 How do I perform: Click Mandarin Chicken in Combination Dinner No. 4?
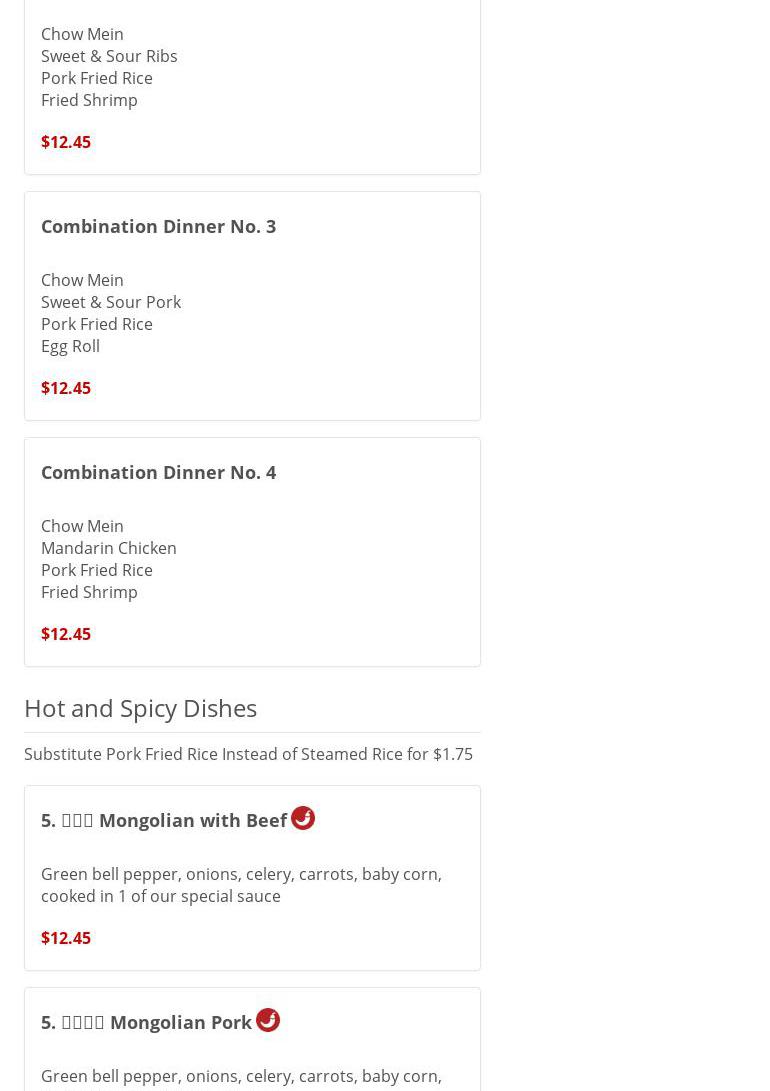(108, 548)
